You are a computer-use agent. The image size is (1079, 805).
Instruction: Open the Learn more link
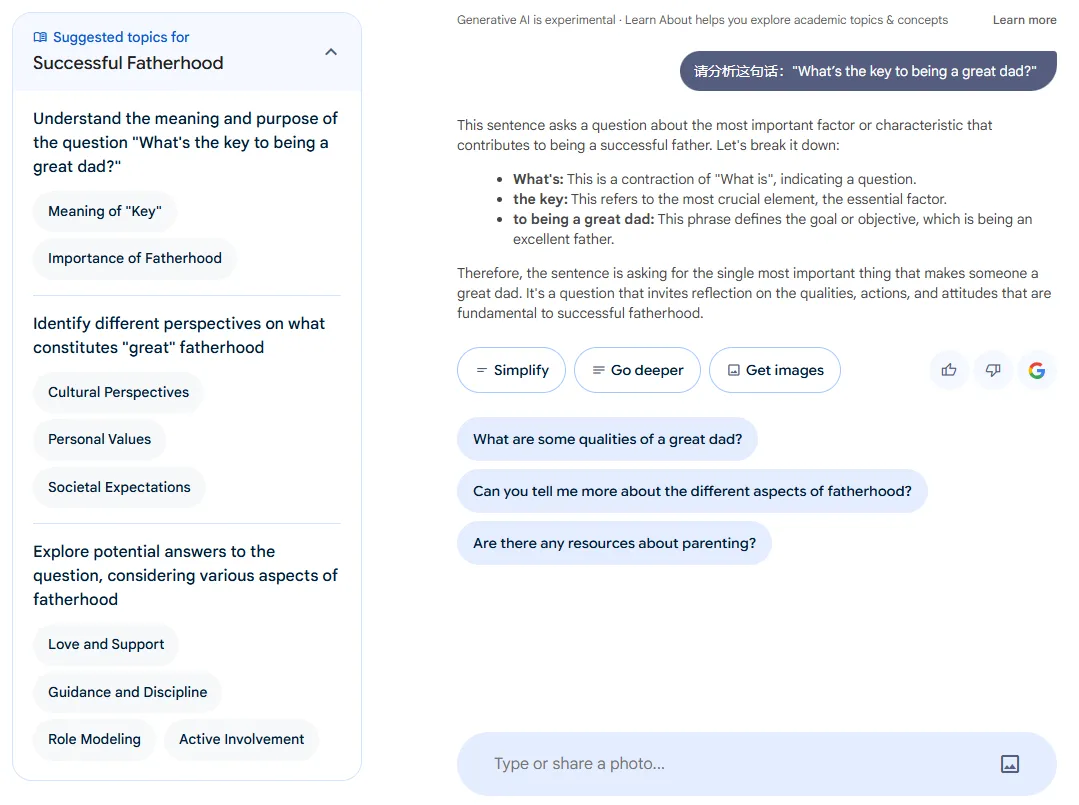click(x=1024, y=20)
